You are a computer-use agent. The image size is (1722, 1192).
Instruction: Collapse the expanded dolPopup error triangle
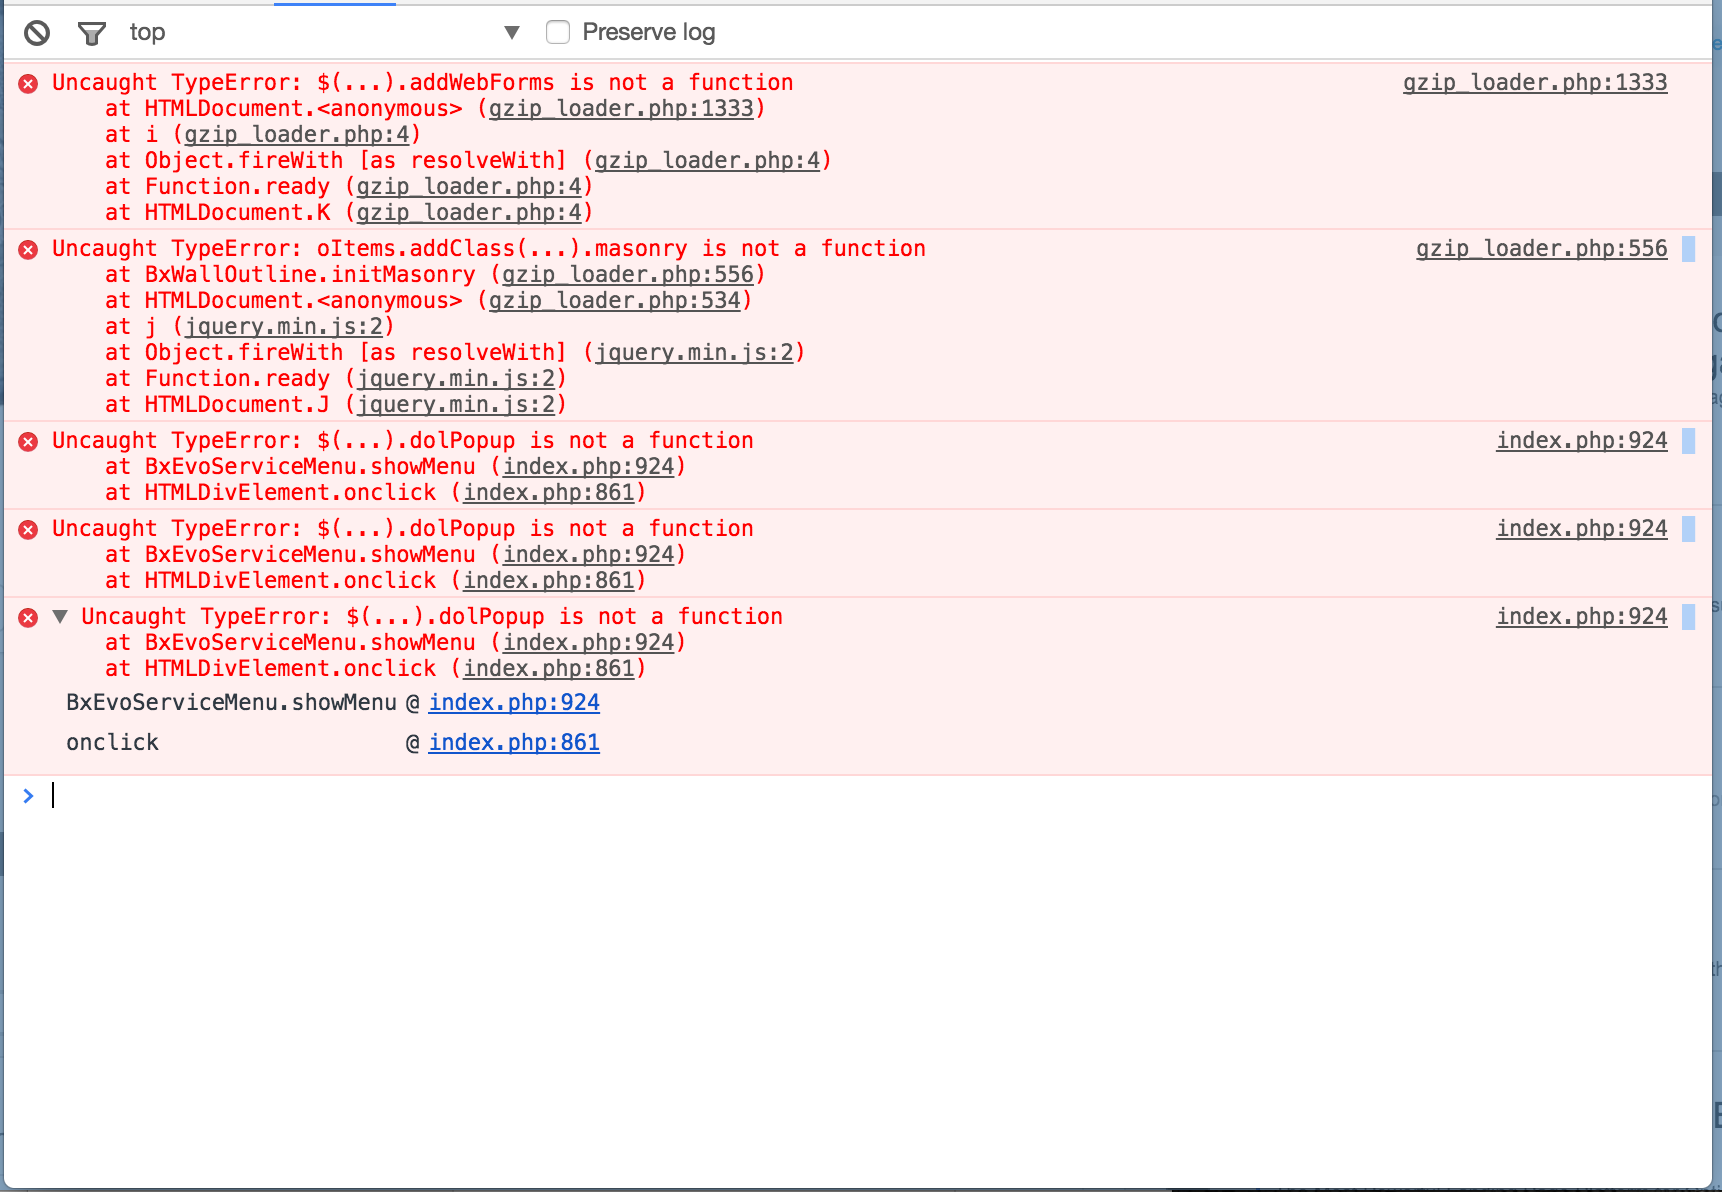click(x=60, y=617)
